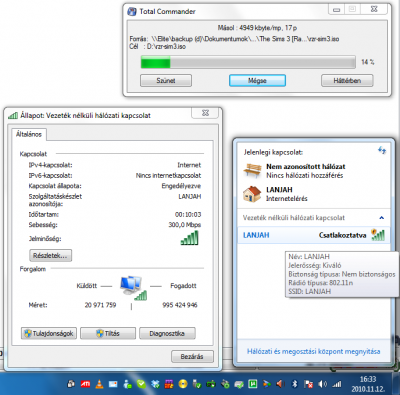
Task: Minimize the Total Commander copy dialog
Action: 336,10
